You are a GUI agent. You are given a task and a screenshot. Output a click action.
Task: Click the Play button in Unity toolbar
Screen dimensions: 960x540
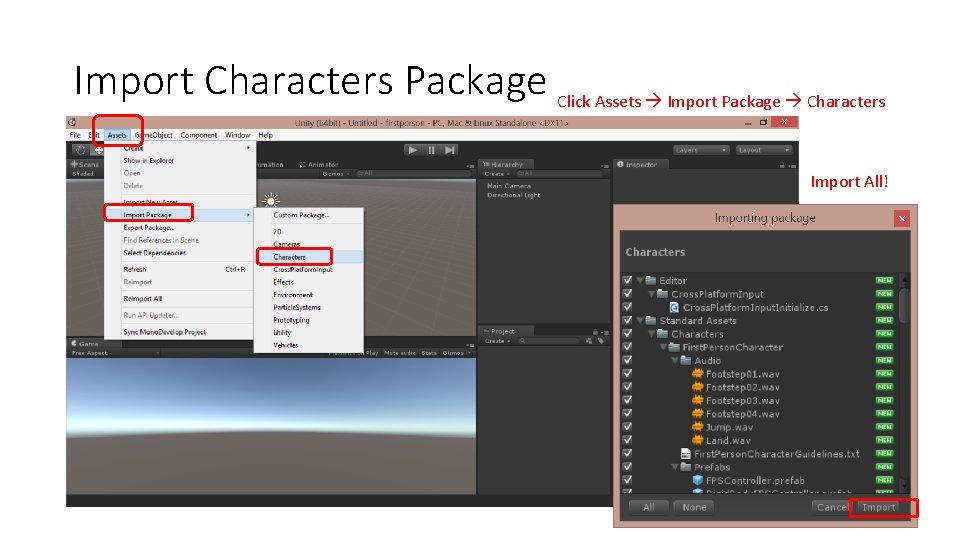[x=413, y=150]
